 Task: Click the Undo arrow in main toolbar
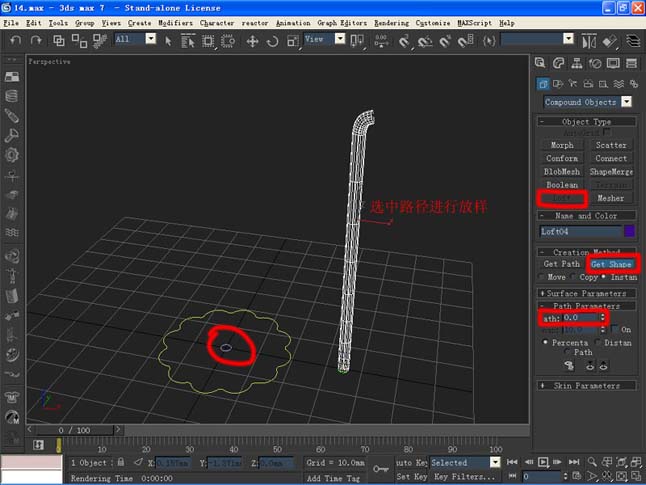click(x=14, y=40)
